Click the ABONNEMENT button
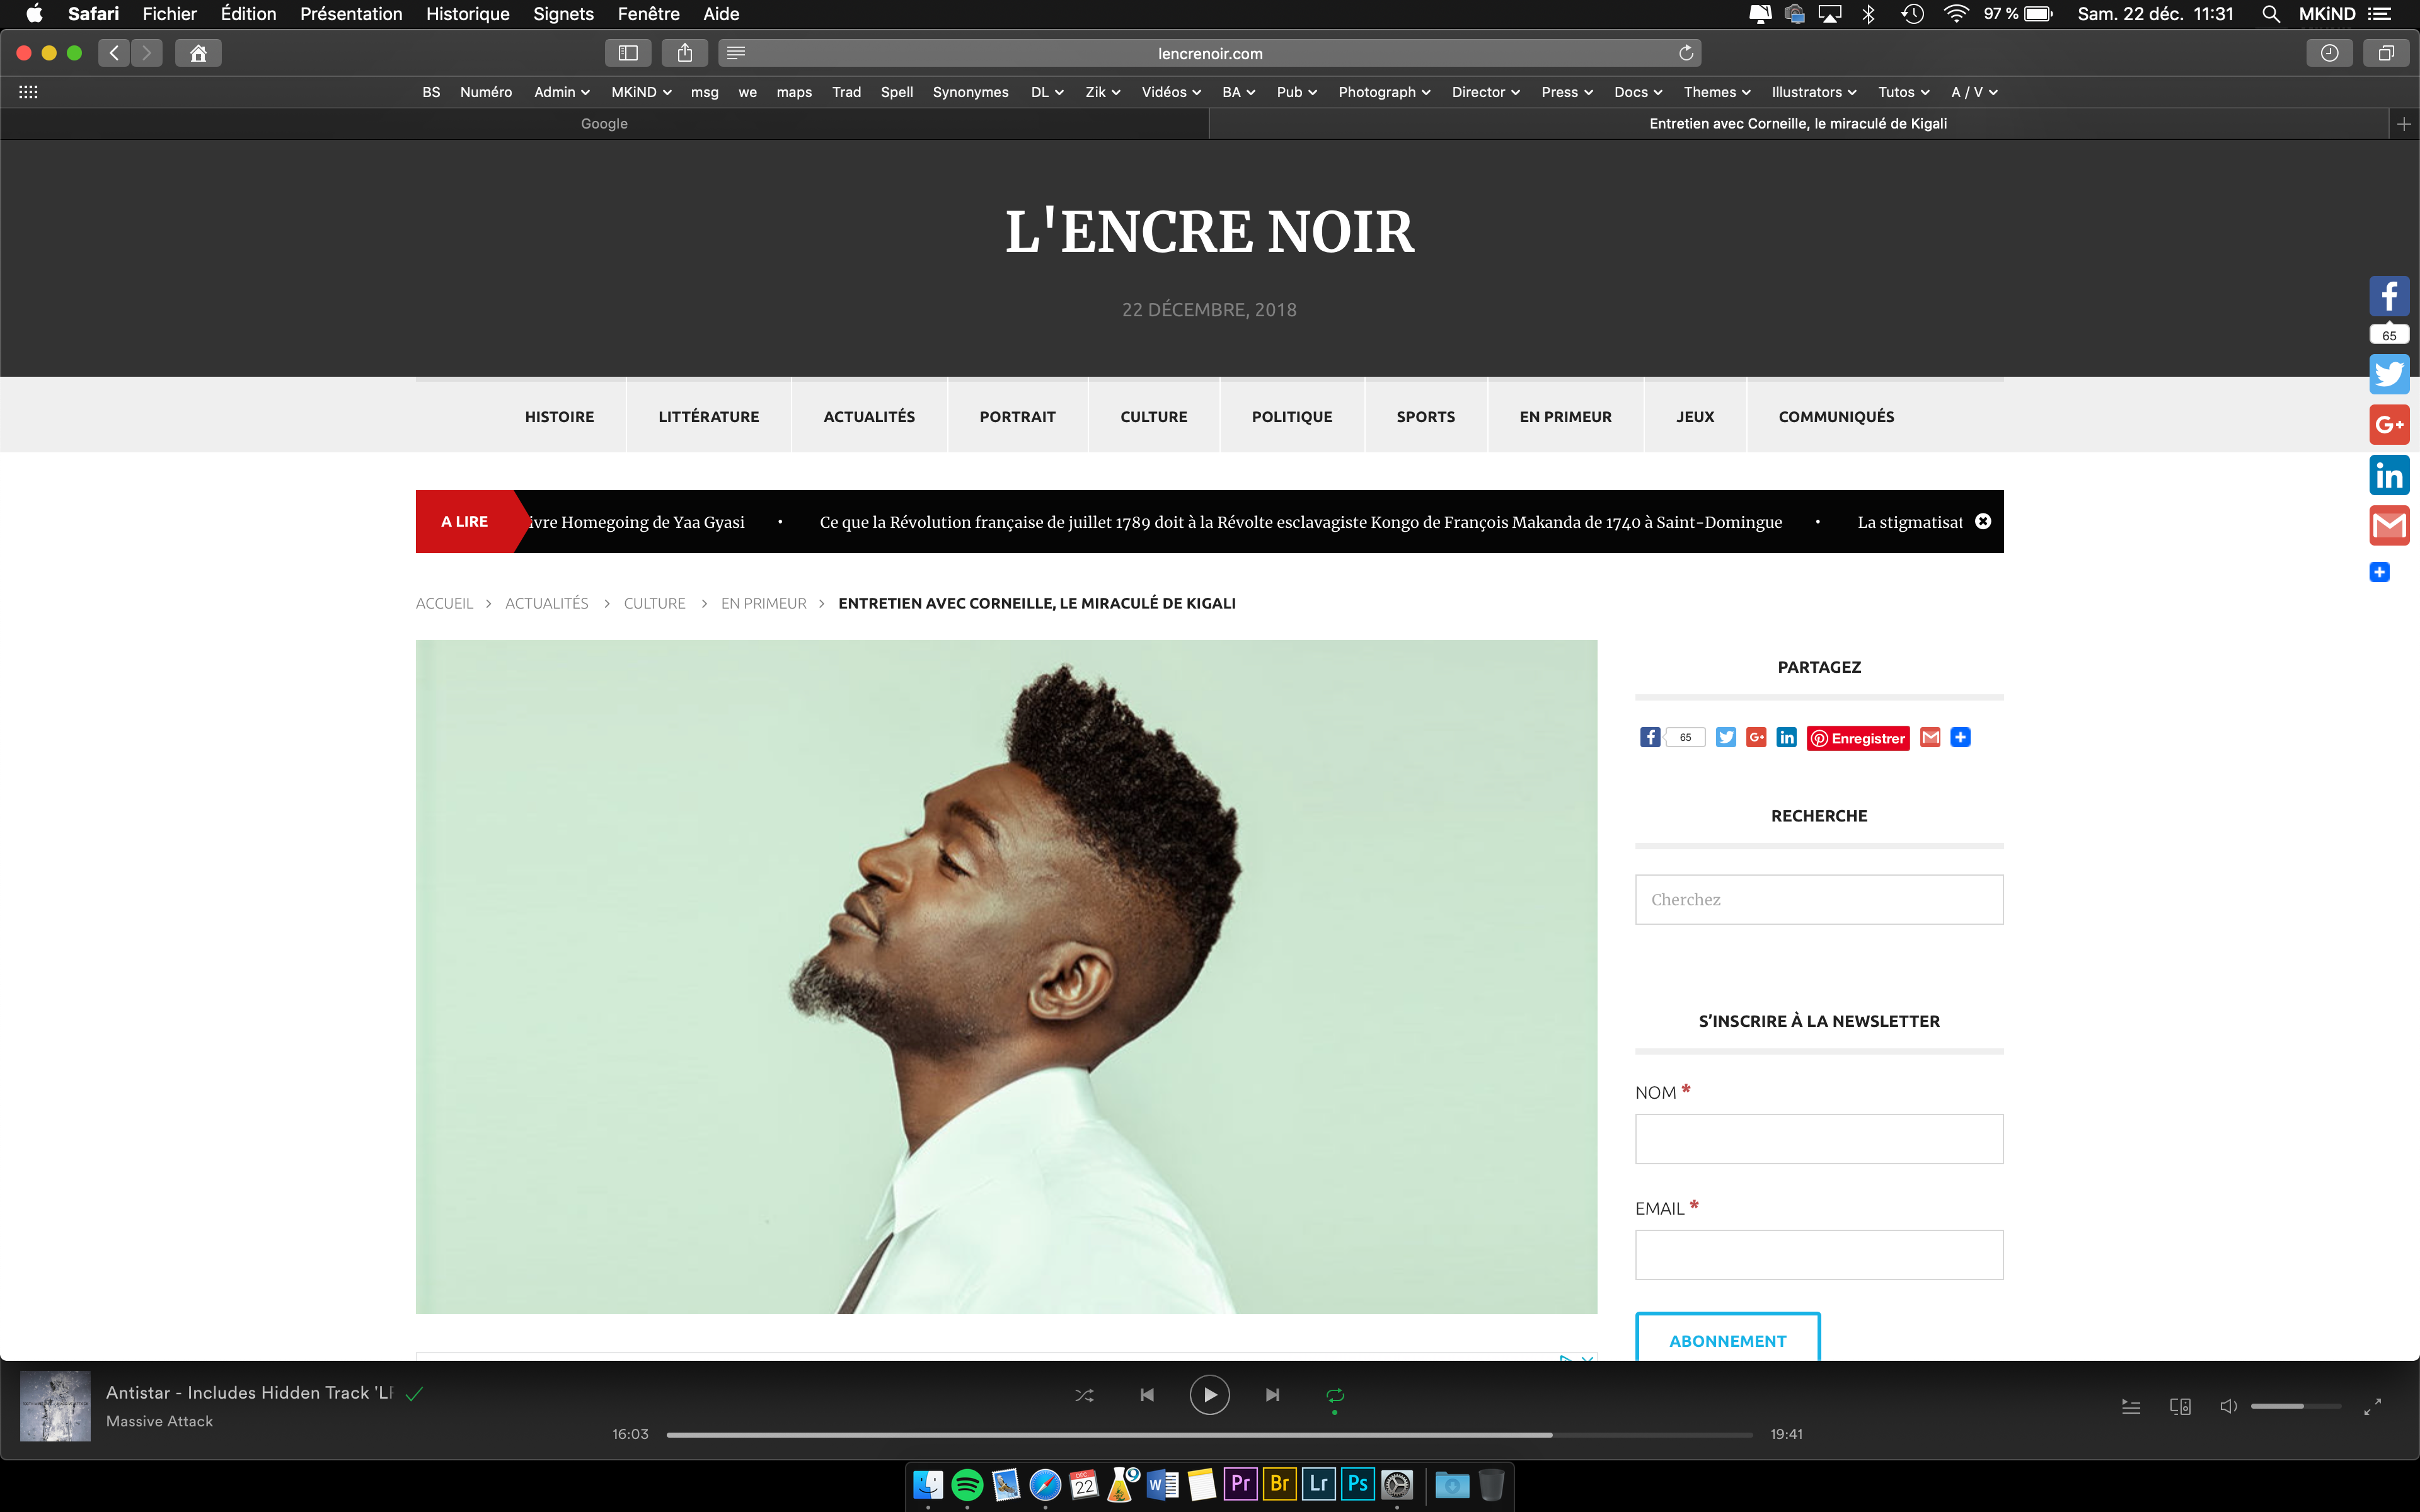The image size is (2420, 1512). tap(1727, 1340)
